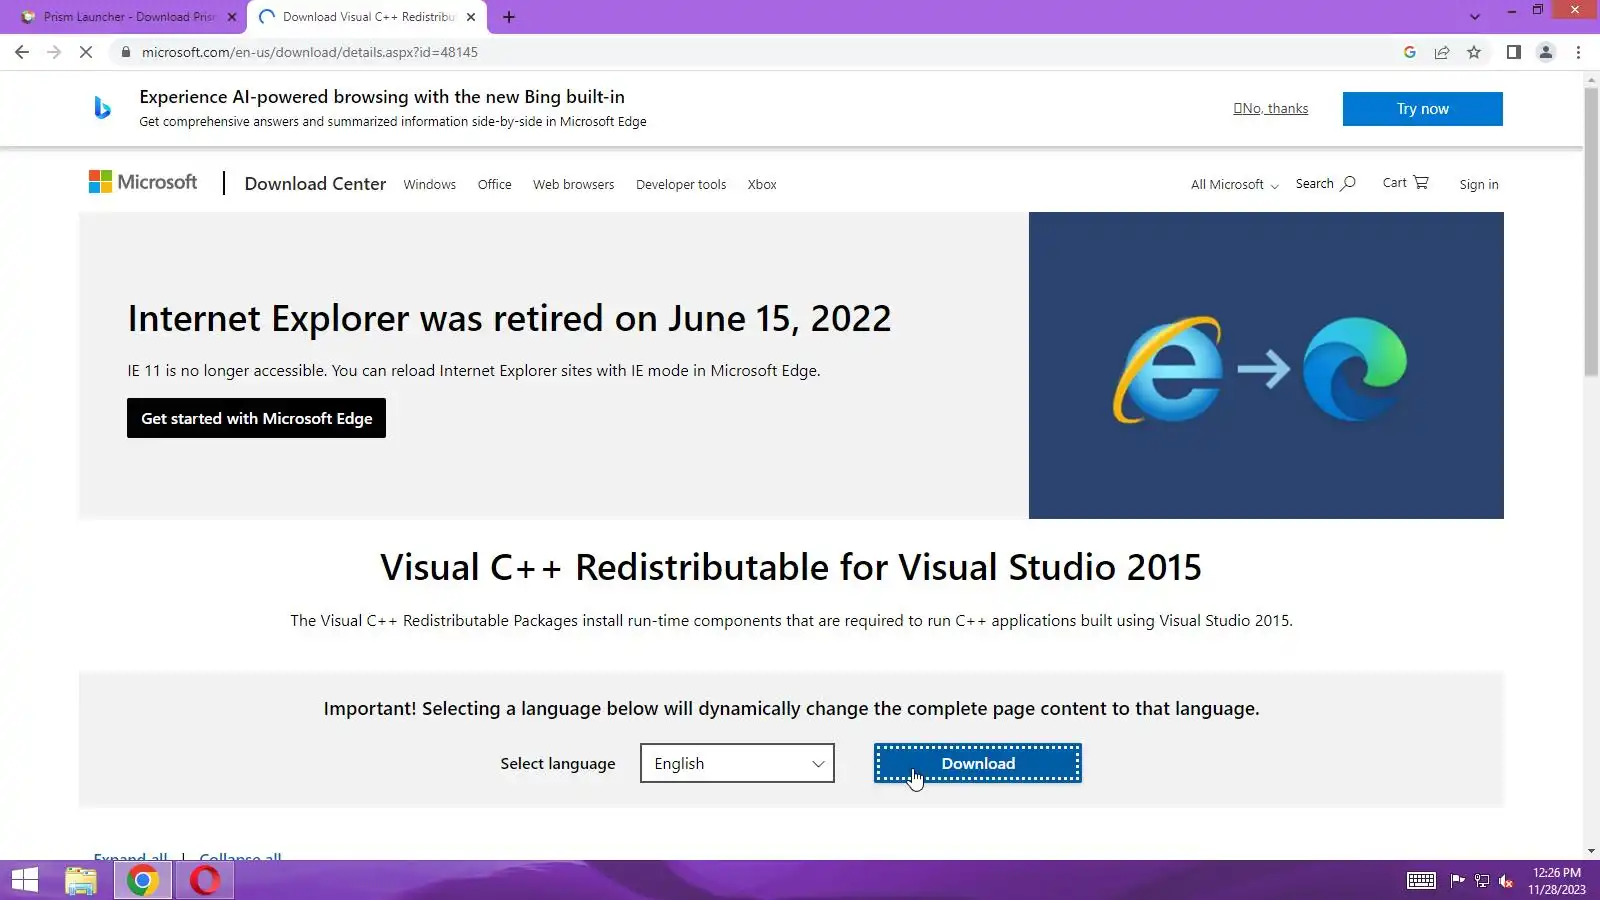
Task: Click the browser forward arrow
Action: point(54,52)
